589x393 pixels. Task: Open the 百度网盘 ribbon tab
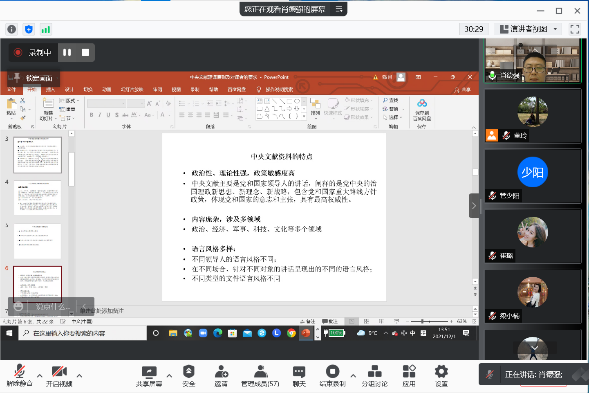[x=237, y=89]
